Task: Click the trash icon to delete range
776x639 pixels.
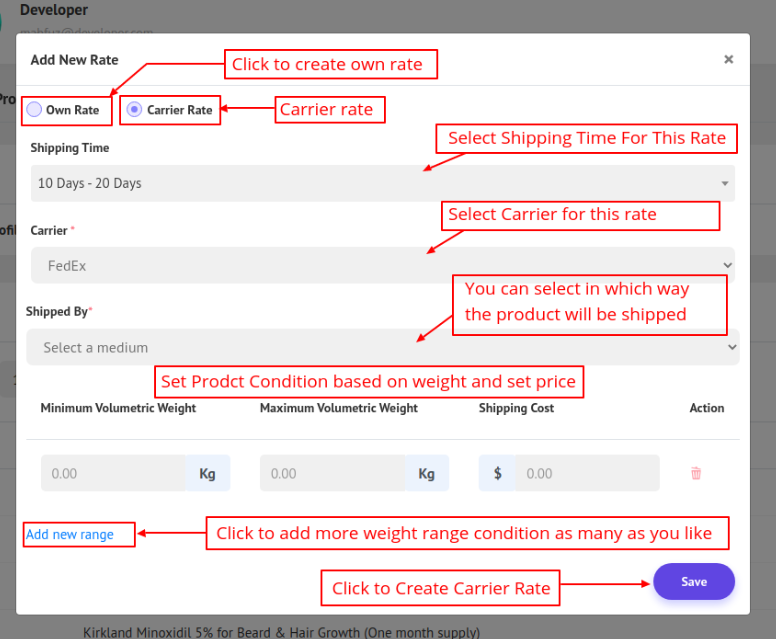Action: [696, 473]
